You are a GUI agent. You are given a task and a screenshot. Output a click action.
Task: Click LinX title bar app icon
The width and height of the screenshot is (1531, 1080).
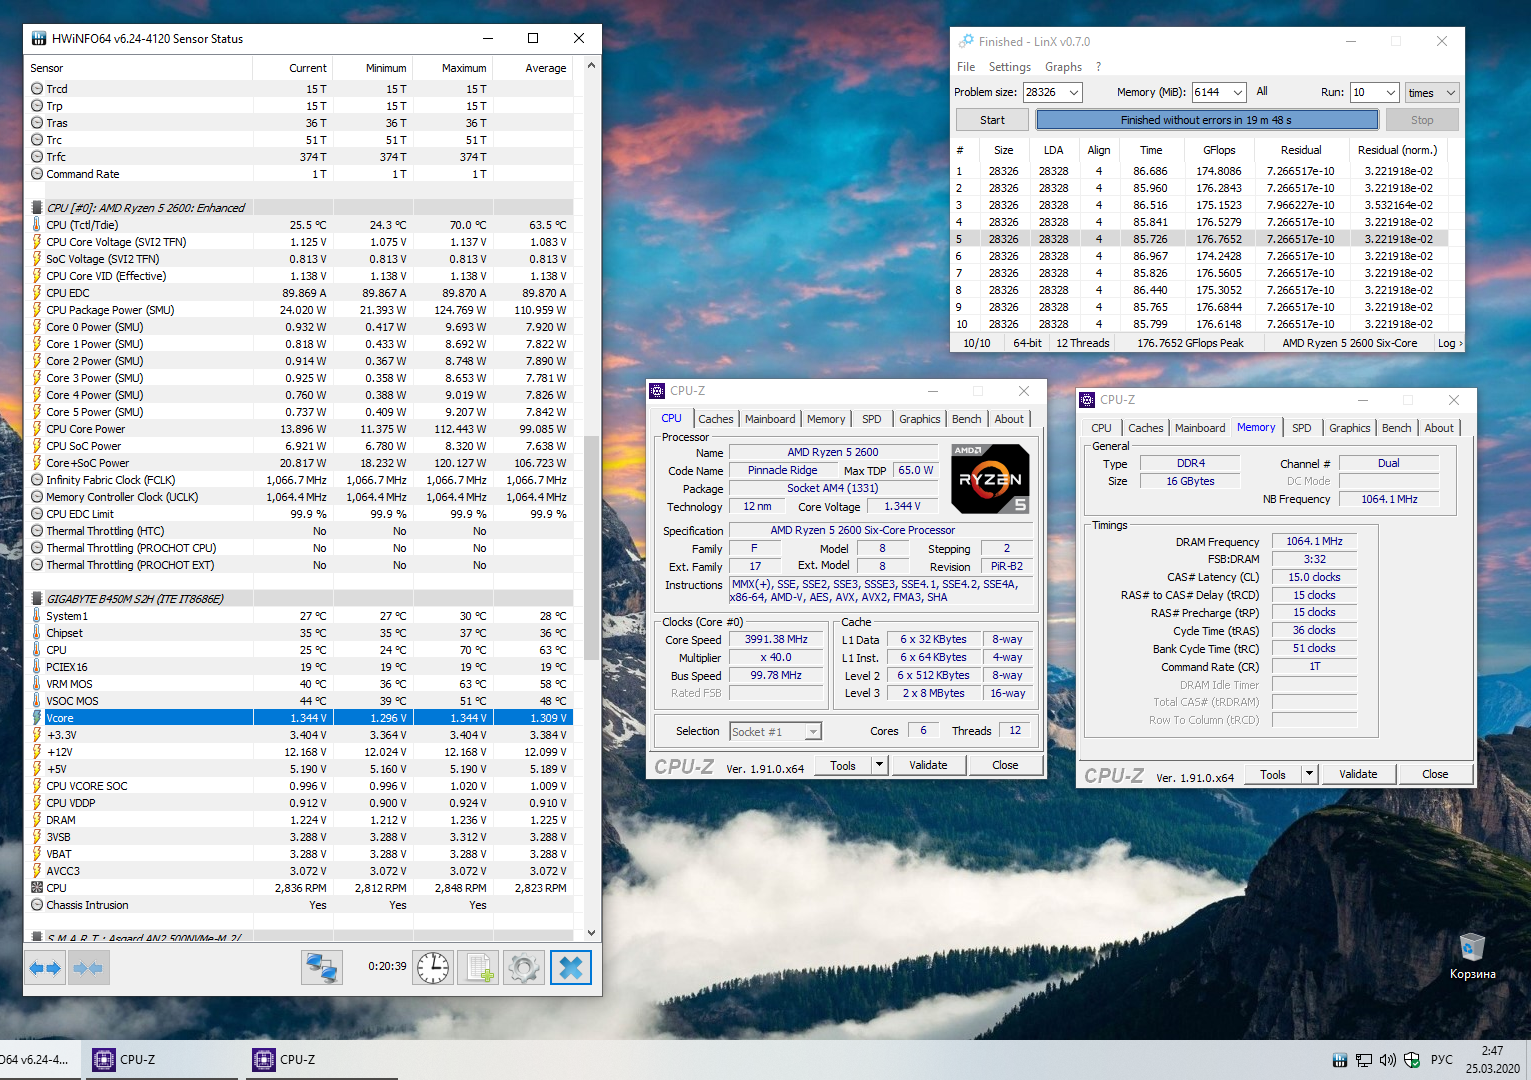tap(966, 41)
